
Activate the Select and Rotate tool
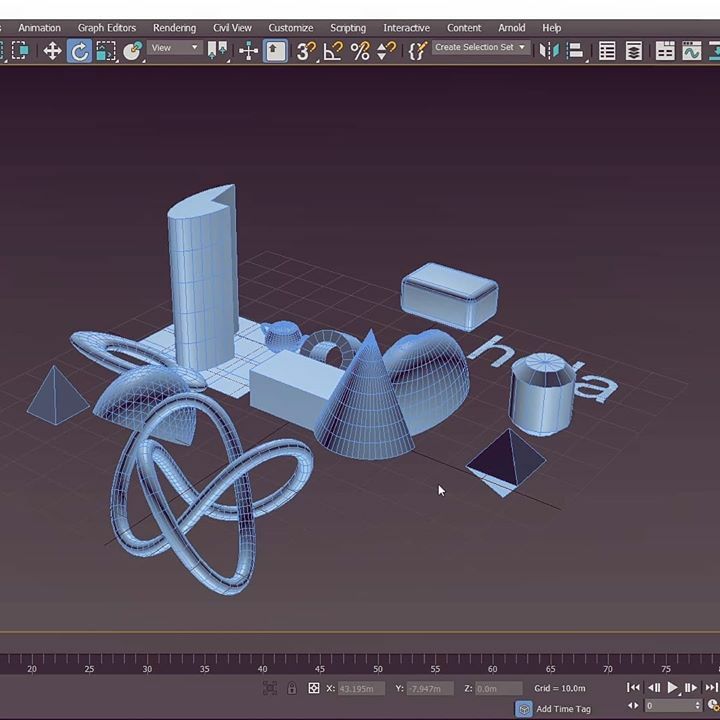(x=79, y=51)
